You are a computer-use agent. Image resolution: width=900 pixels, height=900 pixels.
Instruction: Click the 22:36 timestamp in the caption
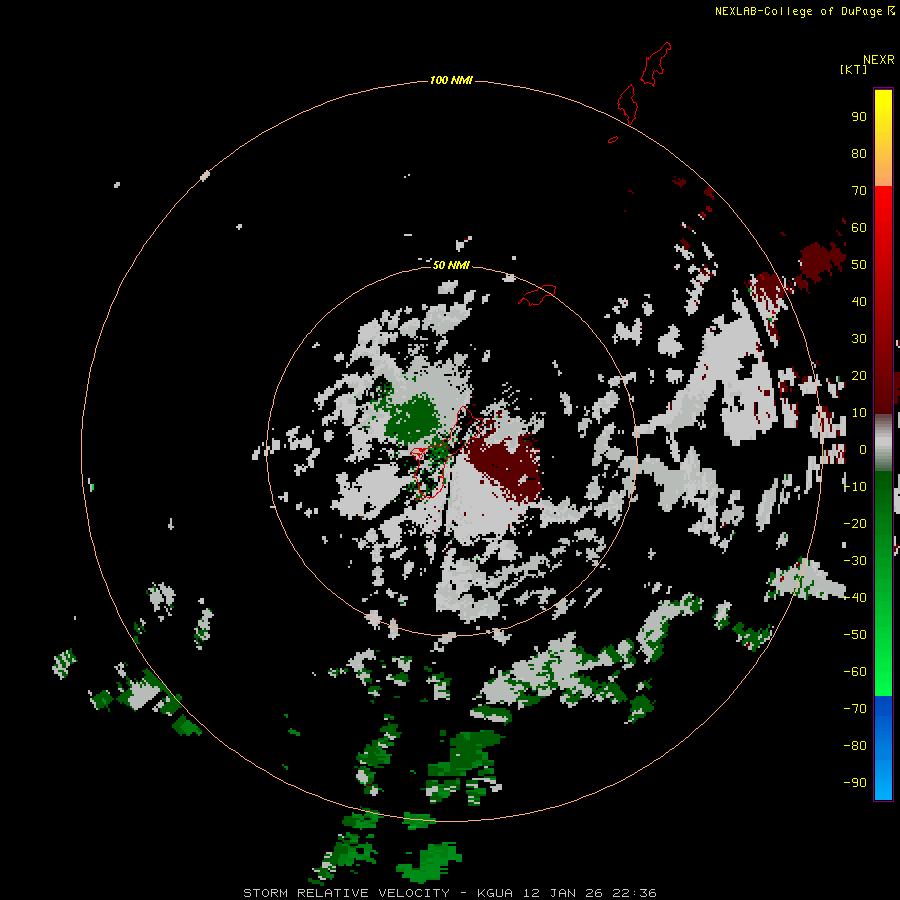(634, 893)
